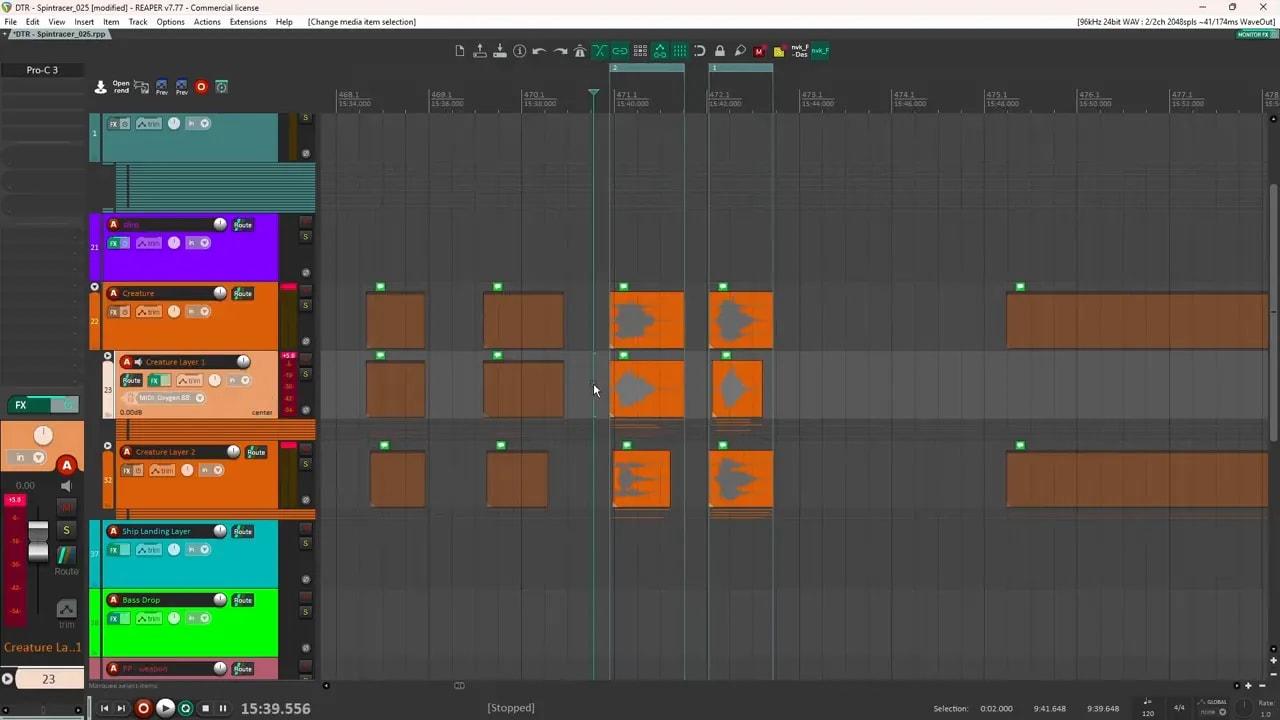Image resolution: width=1280 pixels, height=720 pixels.
Task: Click the Save project toolbar icon
Action: (500, 51)
